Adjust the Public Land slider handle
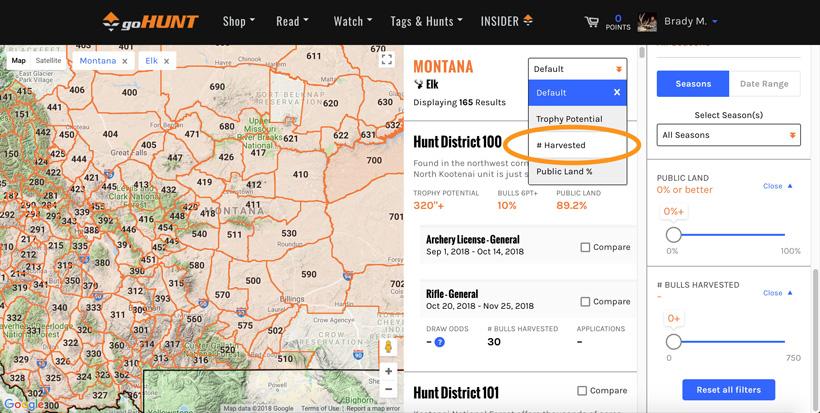This screenshot has height=413, width=820. (673, 234)
